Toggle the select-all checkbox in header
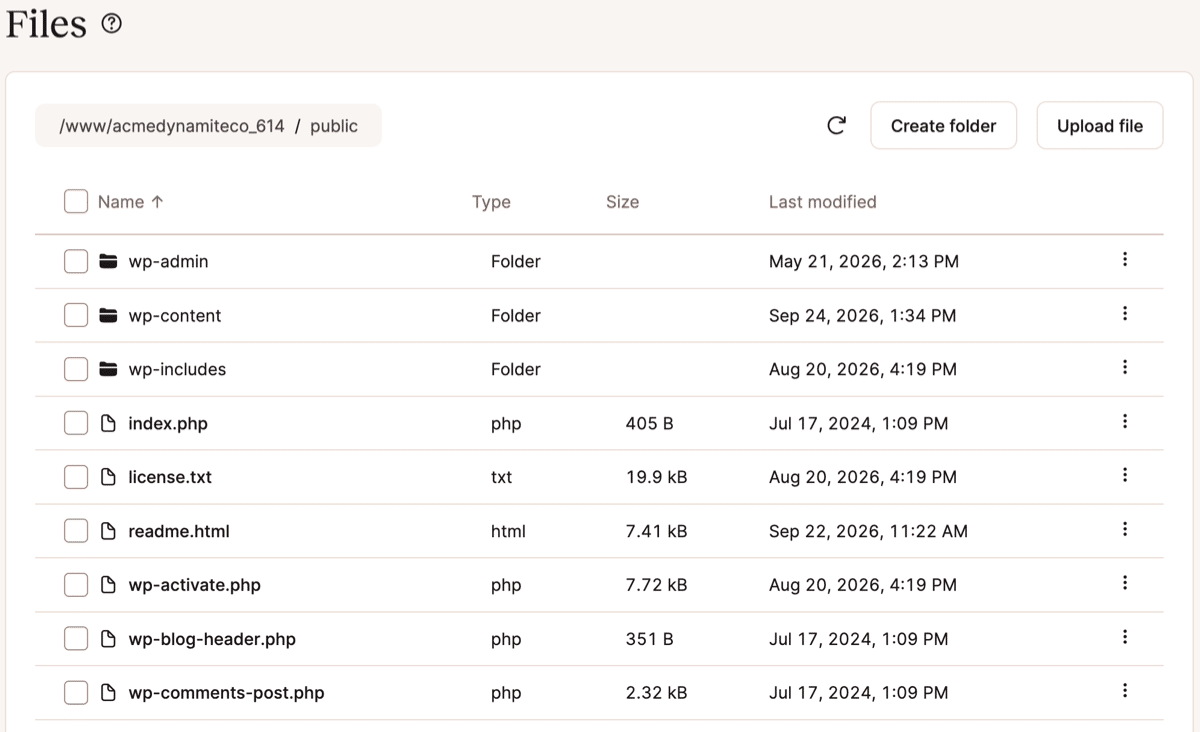Screen dimensions: 1200x732 click(76, 201)
